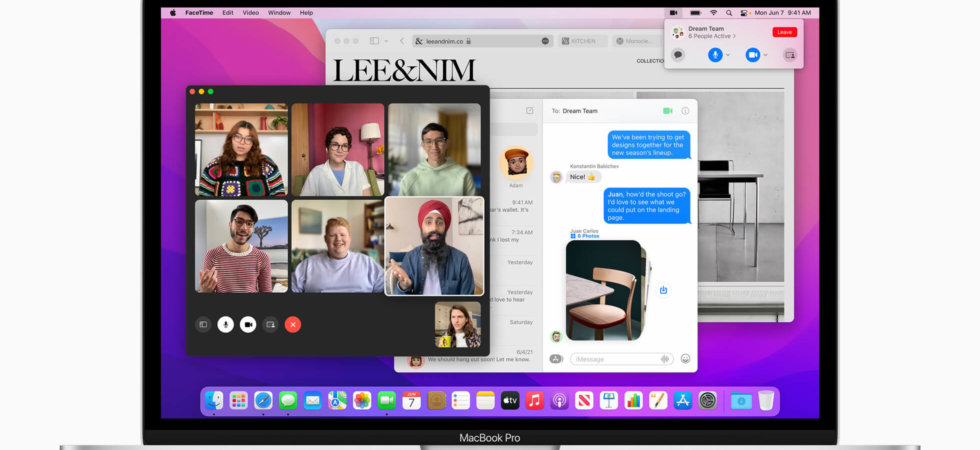Viewport: 980px width, 450px height.
Task: Open News app in the dock
Action: tap(584, 400)
